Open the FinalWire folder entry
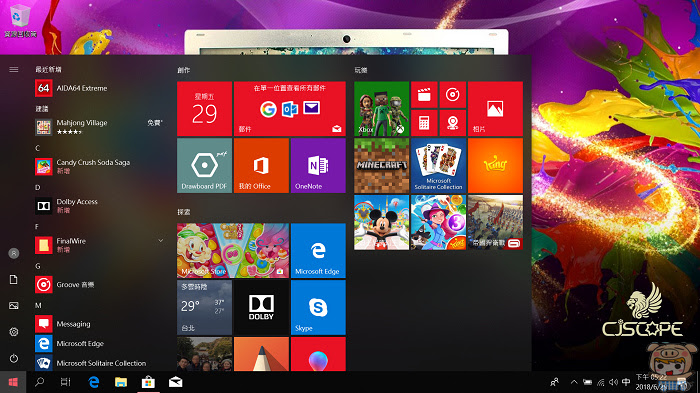Image resolution: width=700 pixels, height=393 pixels. tap(99, 245)
